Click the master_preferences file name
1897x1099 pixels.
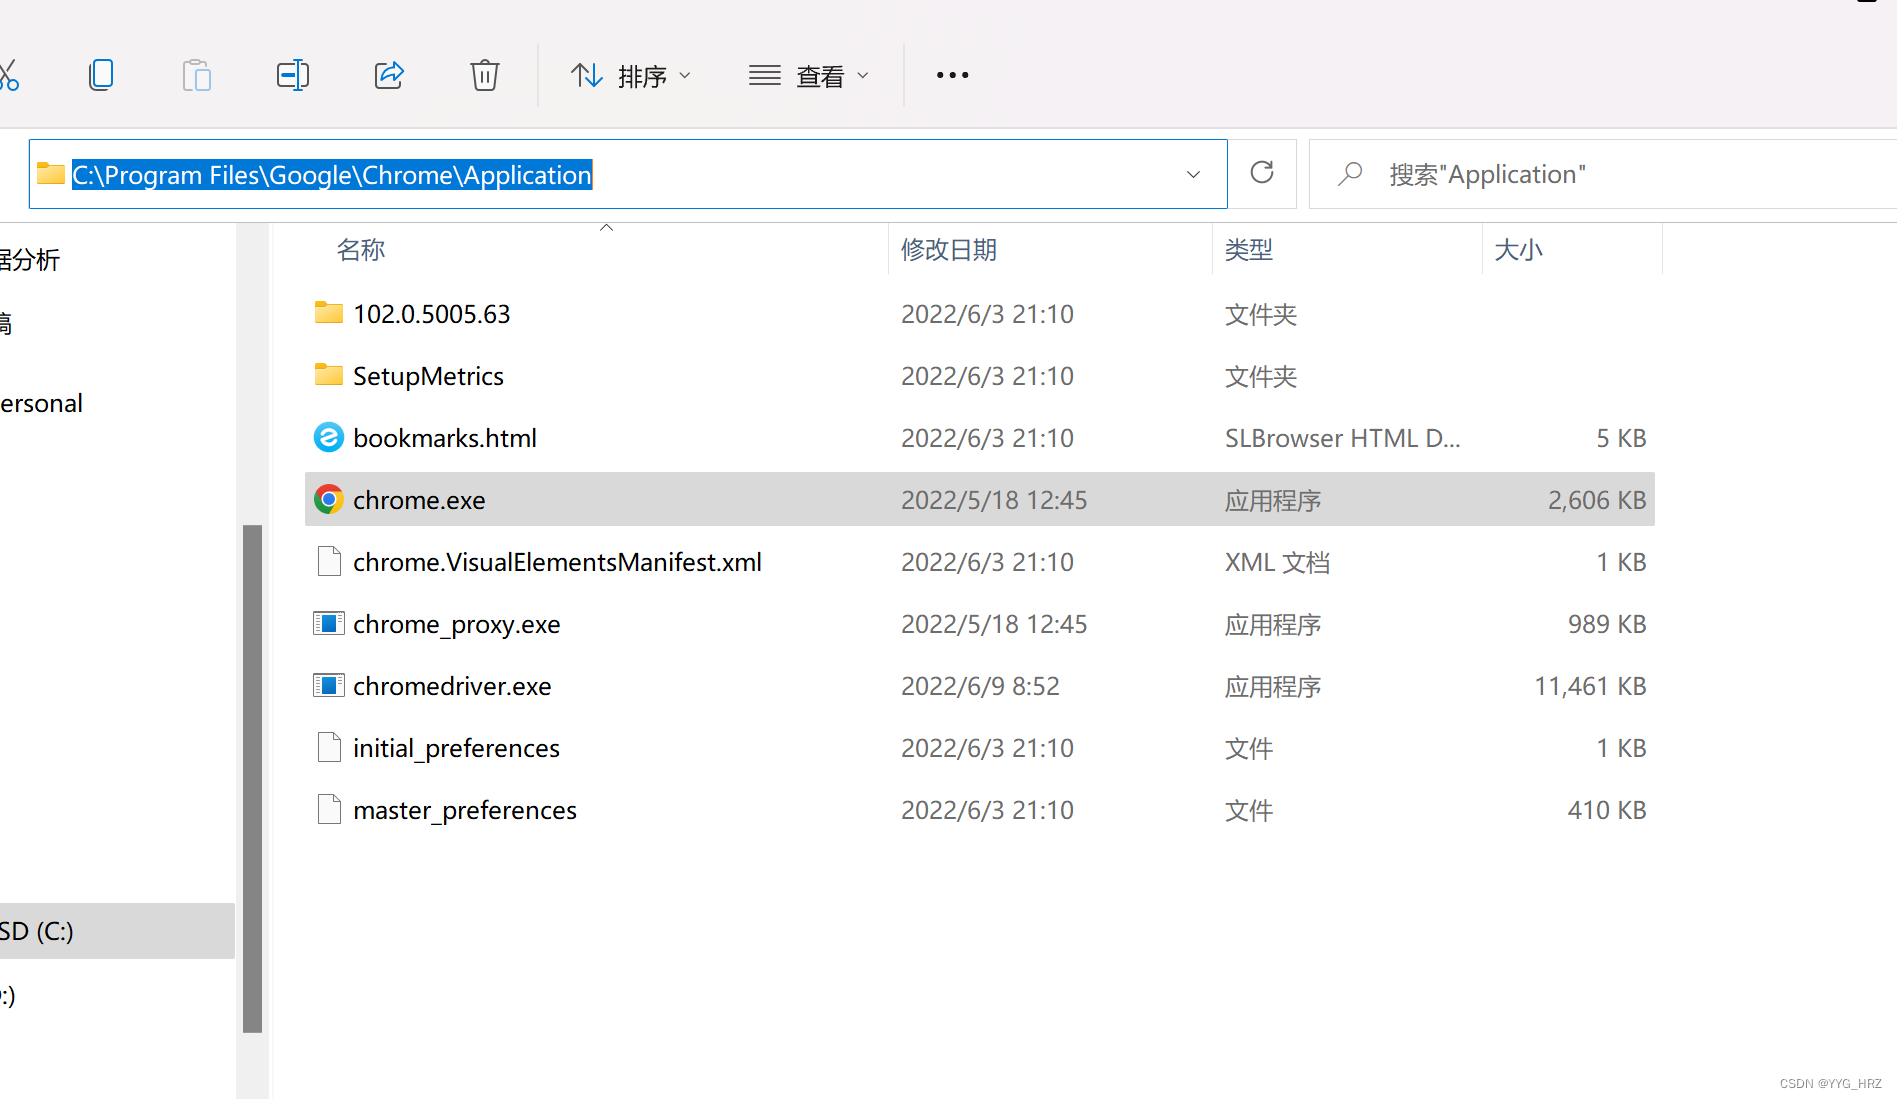click(x=465, y=810)
